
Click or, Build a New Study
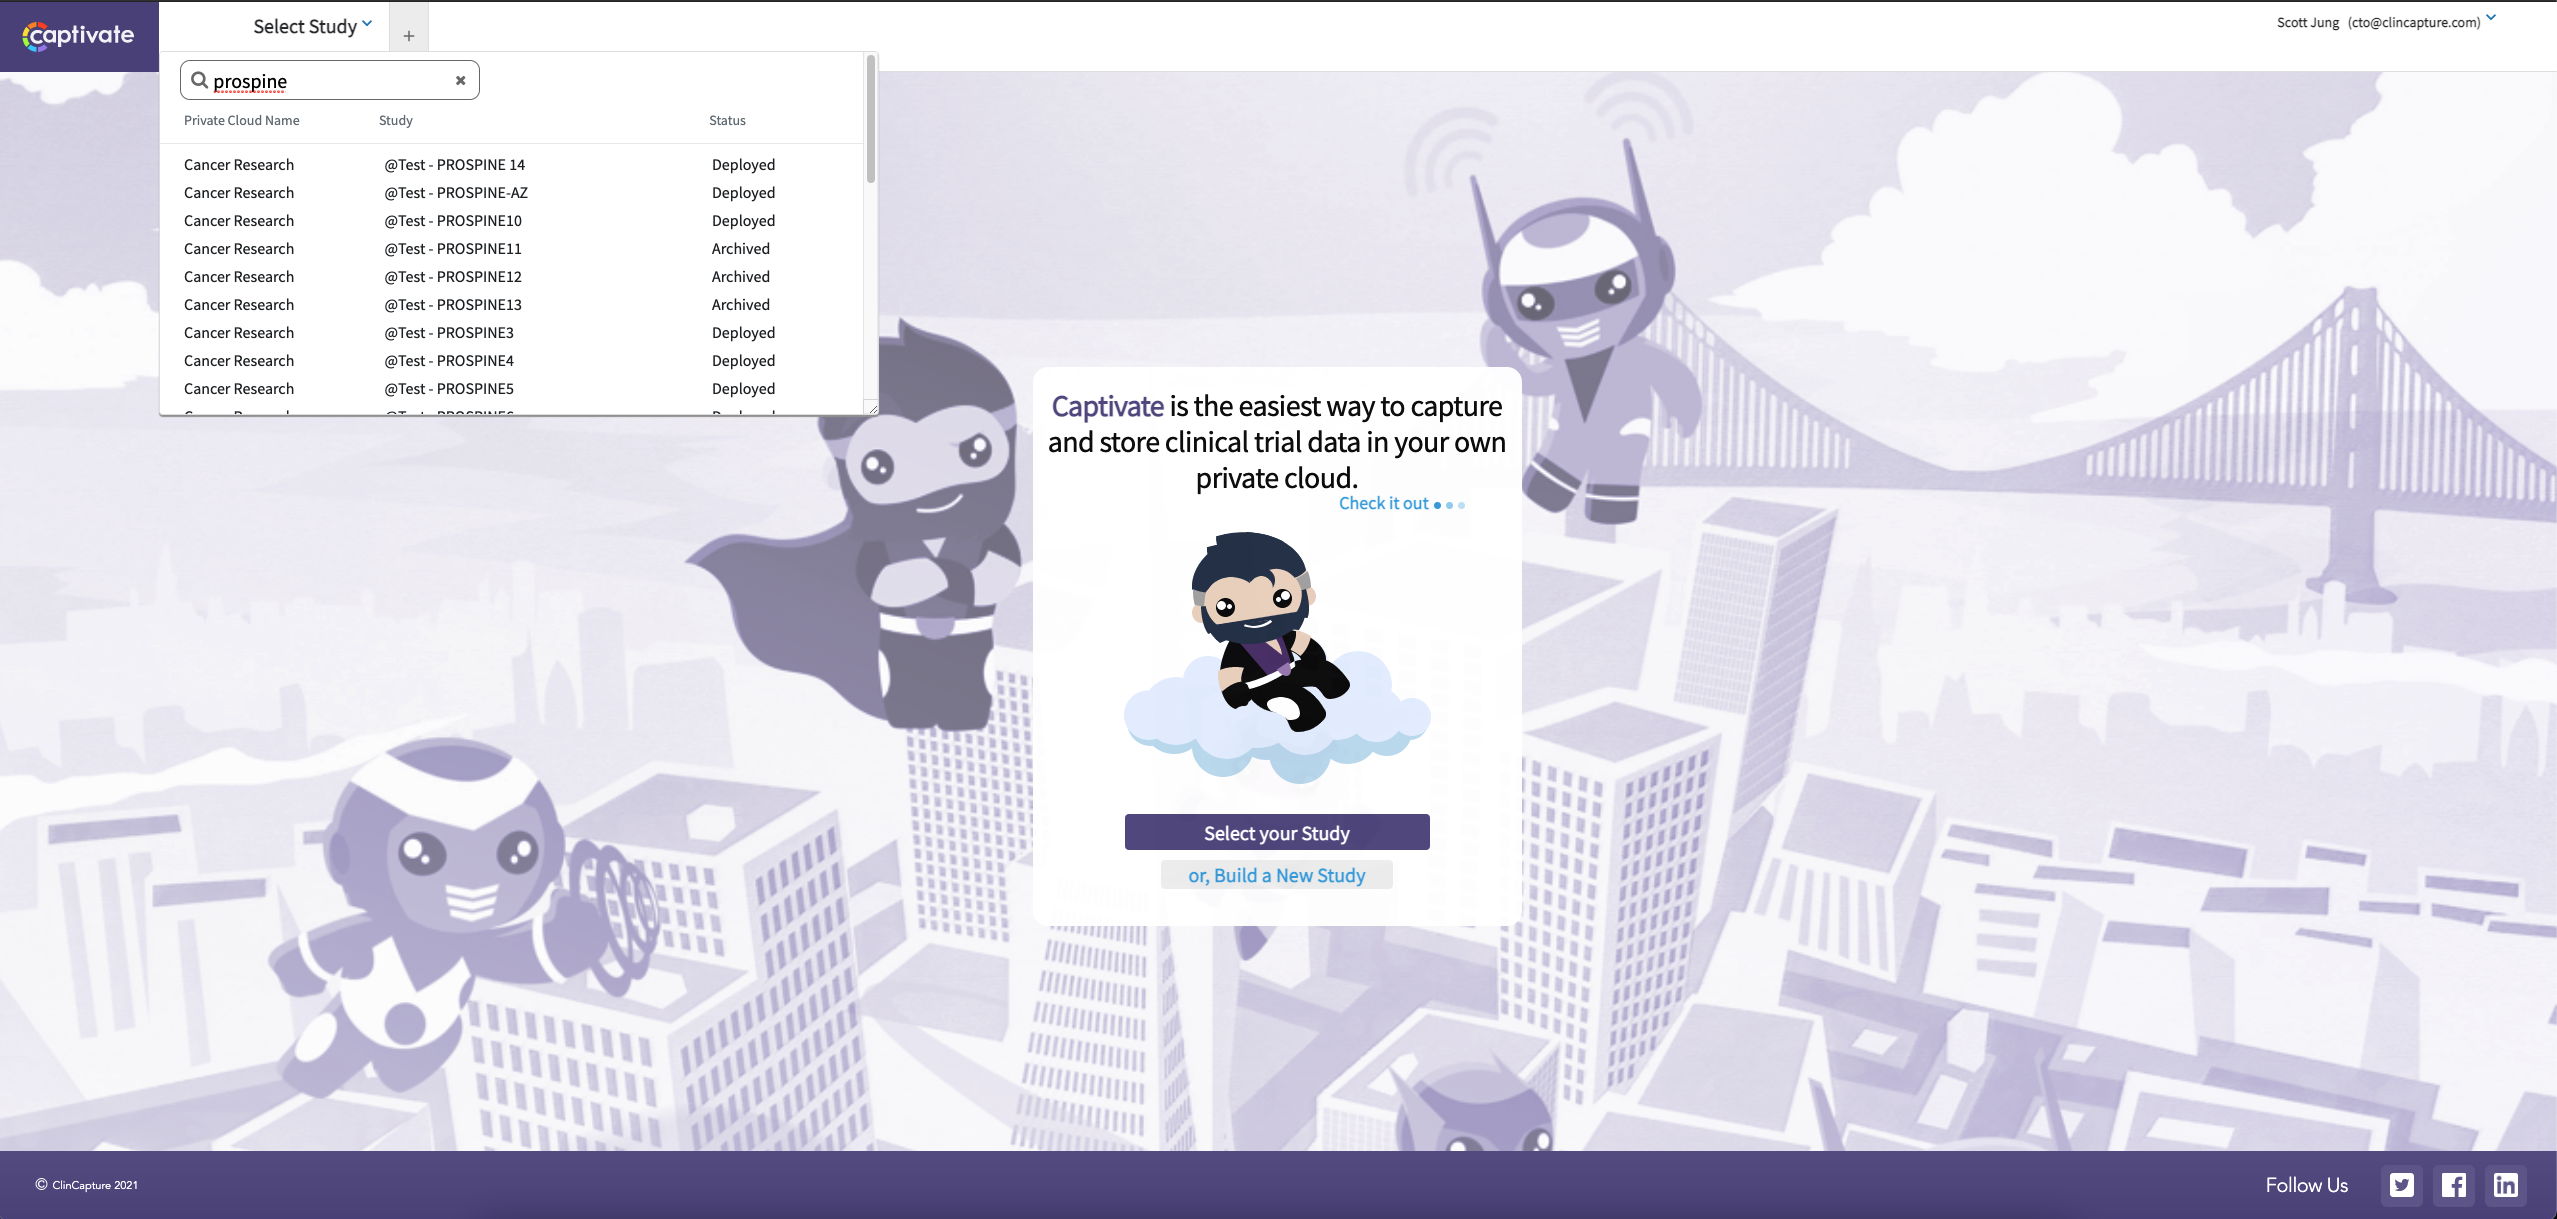tap(1276, 875)
